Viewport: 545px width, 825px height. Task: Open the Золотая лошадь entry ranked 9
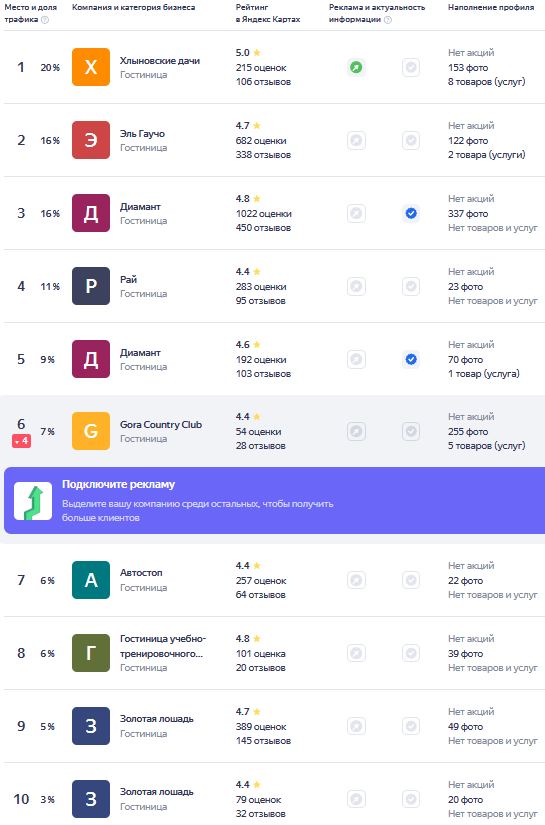pyautogui.click(x=157, y=719)
